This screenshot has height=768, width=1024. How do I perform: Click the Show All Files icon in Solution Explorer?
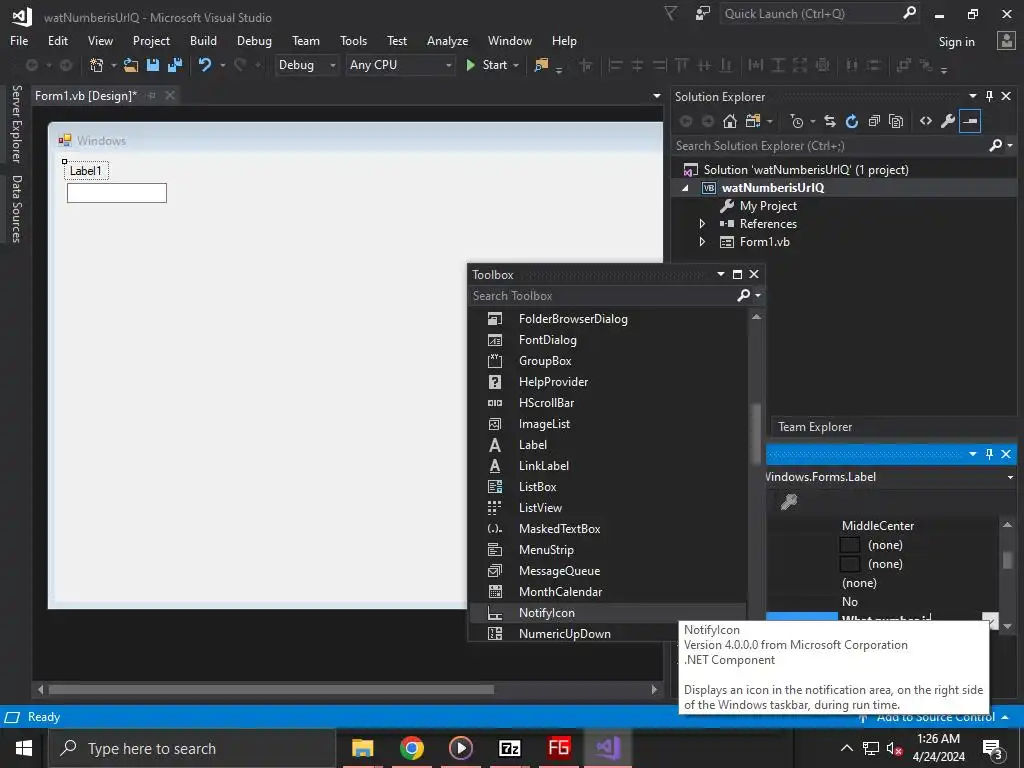coord(896,121)
